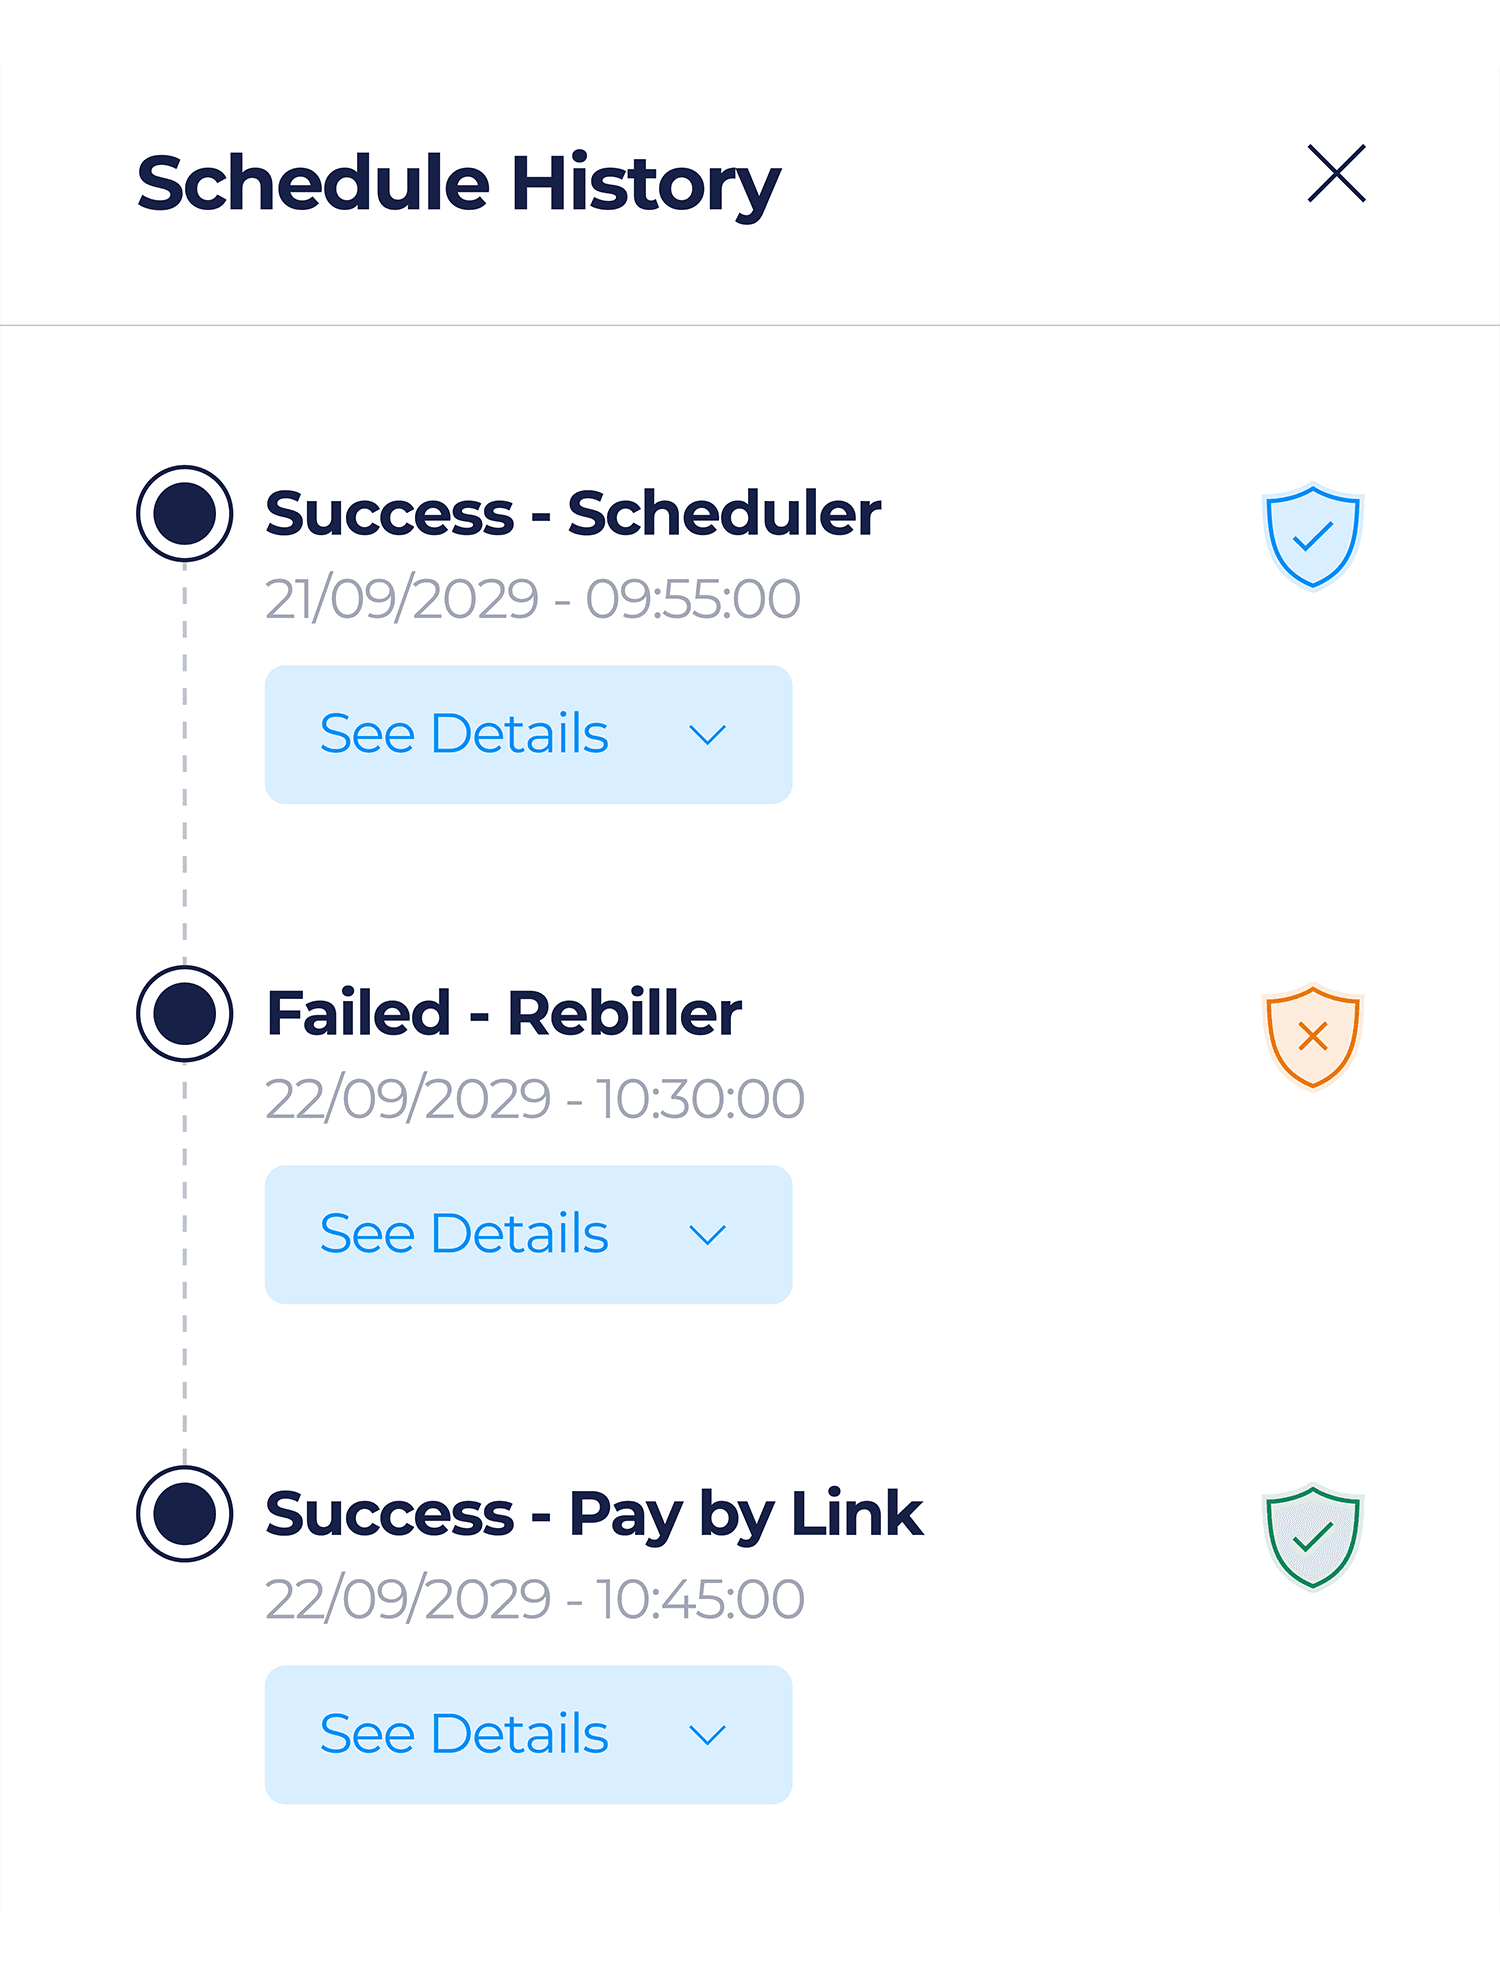
Task: Click the 22/09/2029 - 10:30:00 timestamp
Action: tap(535, 1099)
